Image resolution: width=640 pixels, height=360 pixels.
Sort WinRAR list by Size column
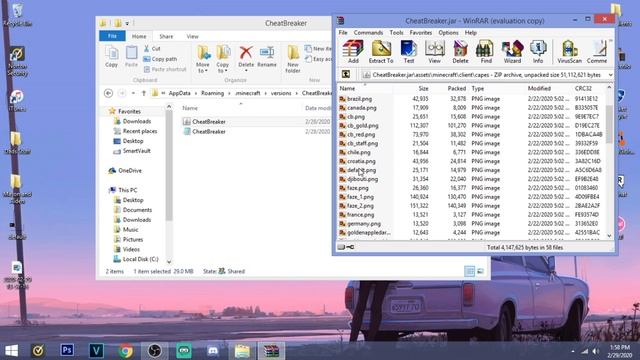411,88
